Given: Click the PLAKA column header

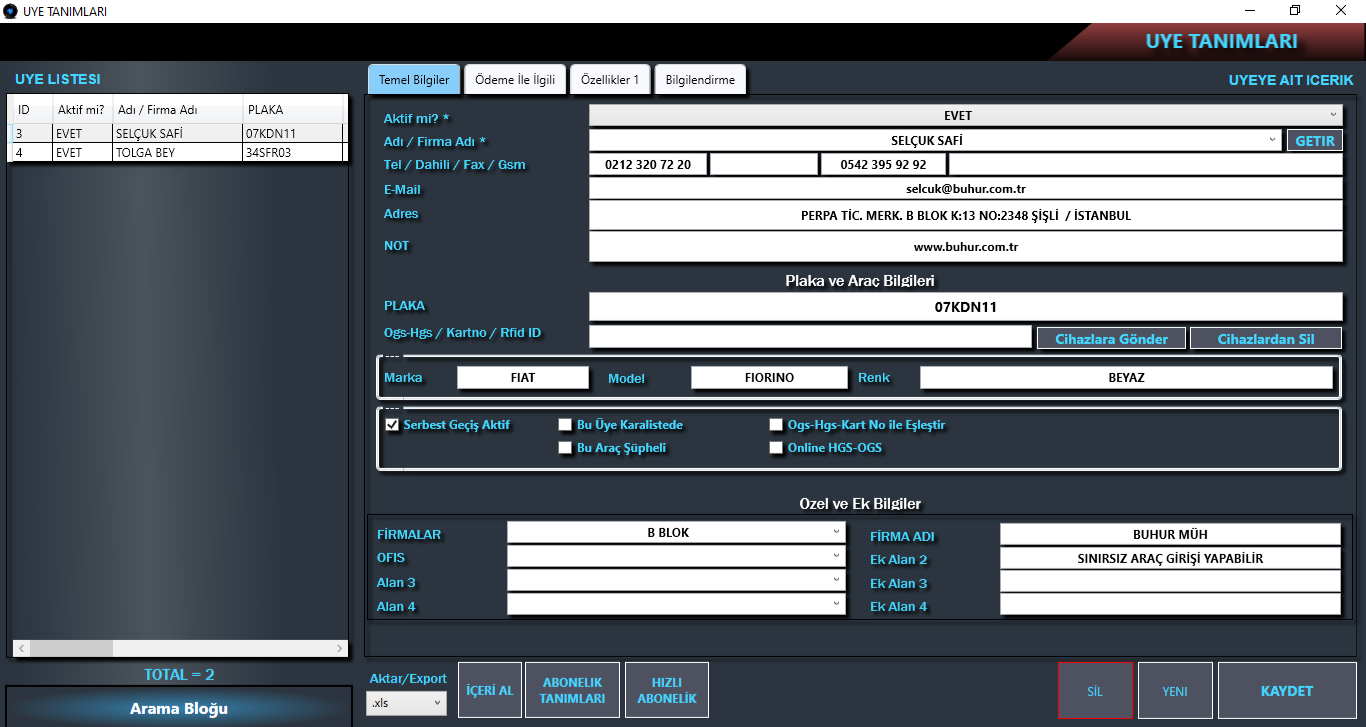Looking at the screenshot, I should (x=293, y=110).
